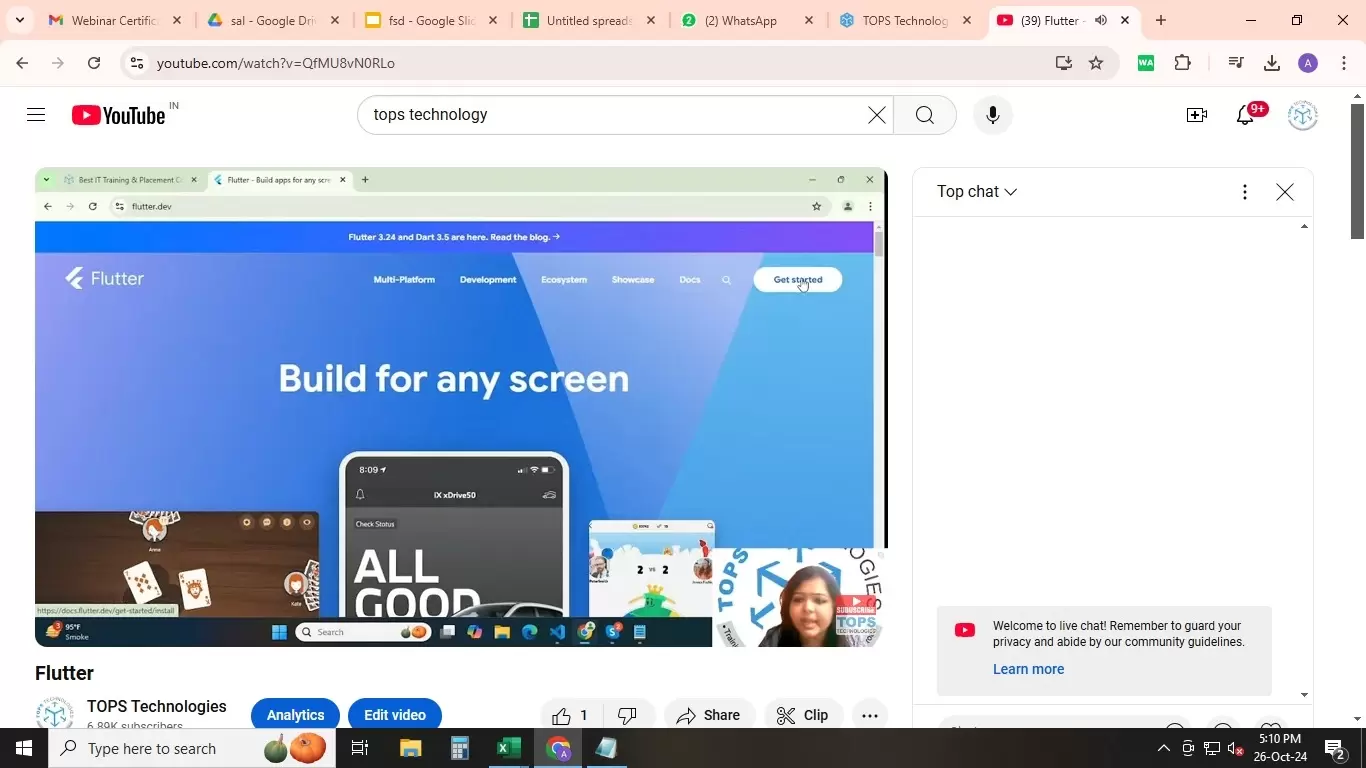Image resolution: width=1366 pixels, height=768 pixels.
Task: Open more actions menu beside Clip
Action: 870,715
